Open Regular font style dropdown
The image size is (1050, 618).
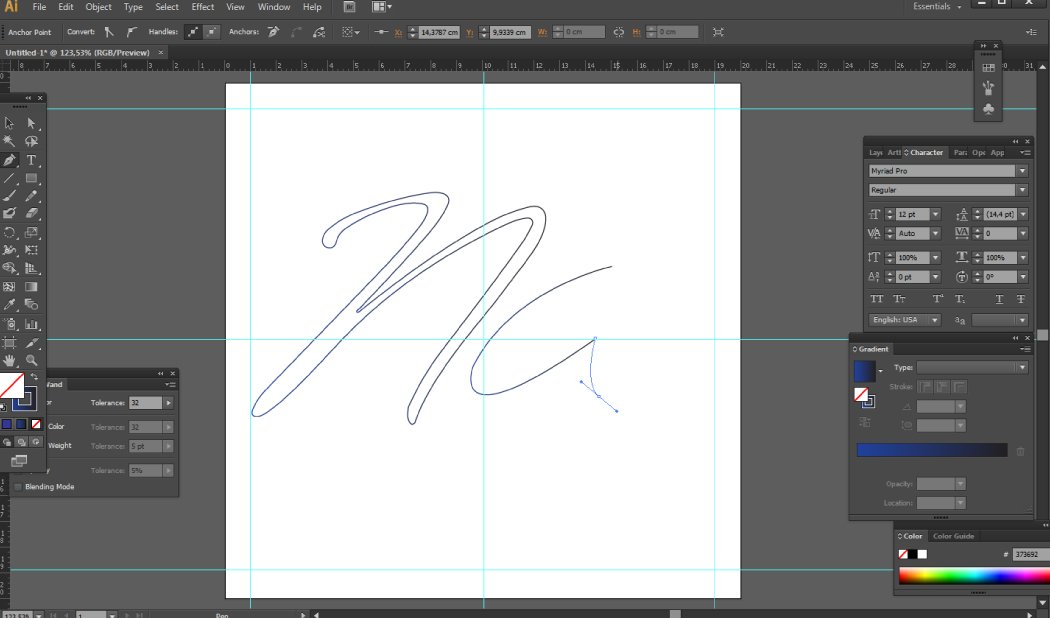pos(1022,190)
